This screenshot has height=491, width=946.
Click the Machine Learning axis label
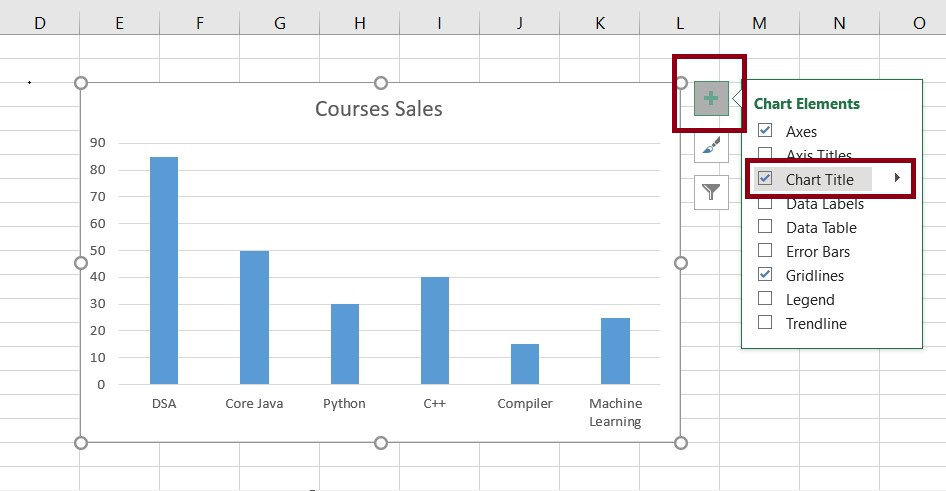(x=615, y=412)
